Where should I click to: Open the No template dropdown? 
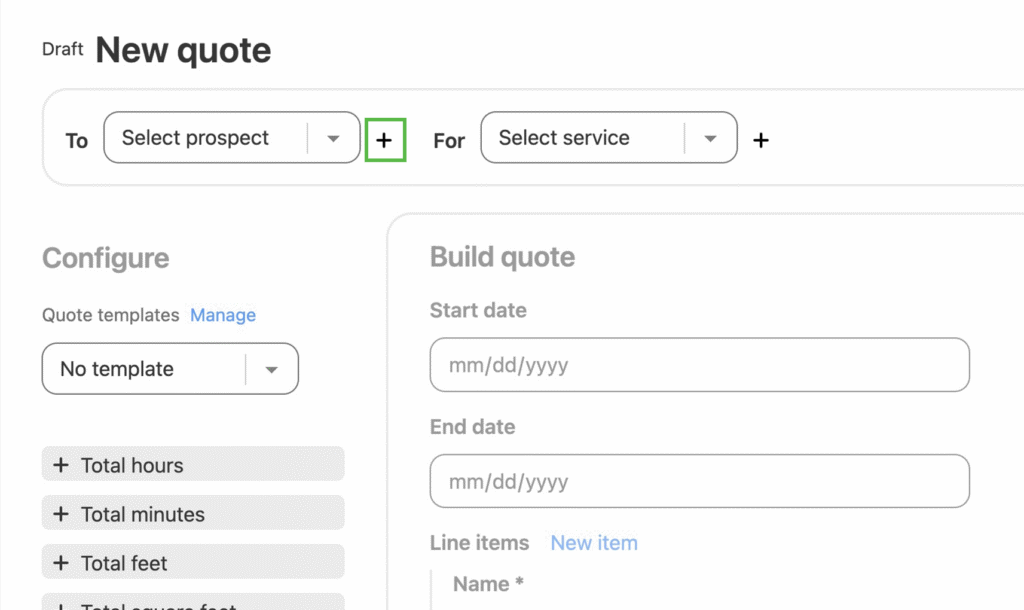pos(145,369)
